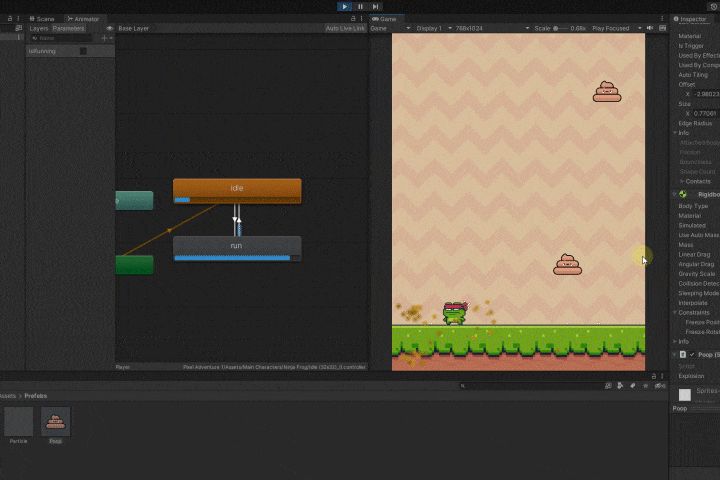The width and height of the screenshot is (720, 480).
Task: Click the Base Layer breadcrumb
Action: click(x=134, y=28)
